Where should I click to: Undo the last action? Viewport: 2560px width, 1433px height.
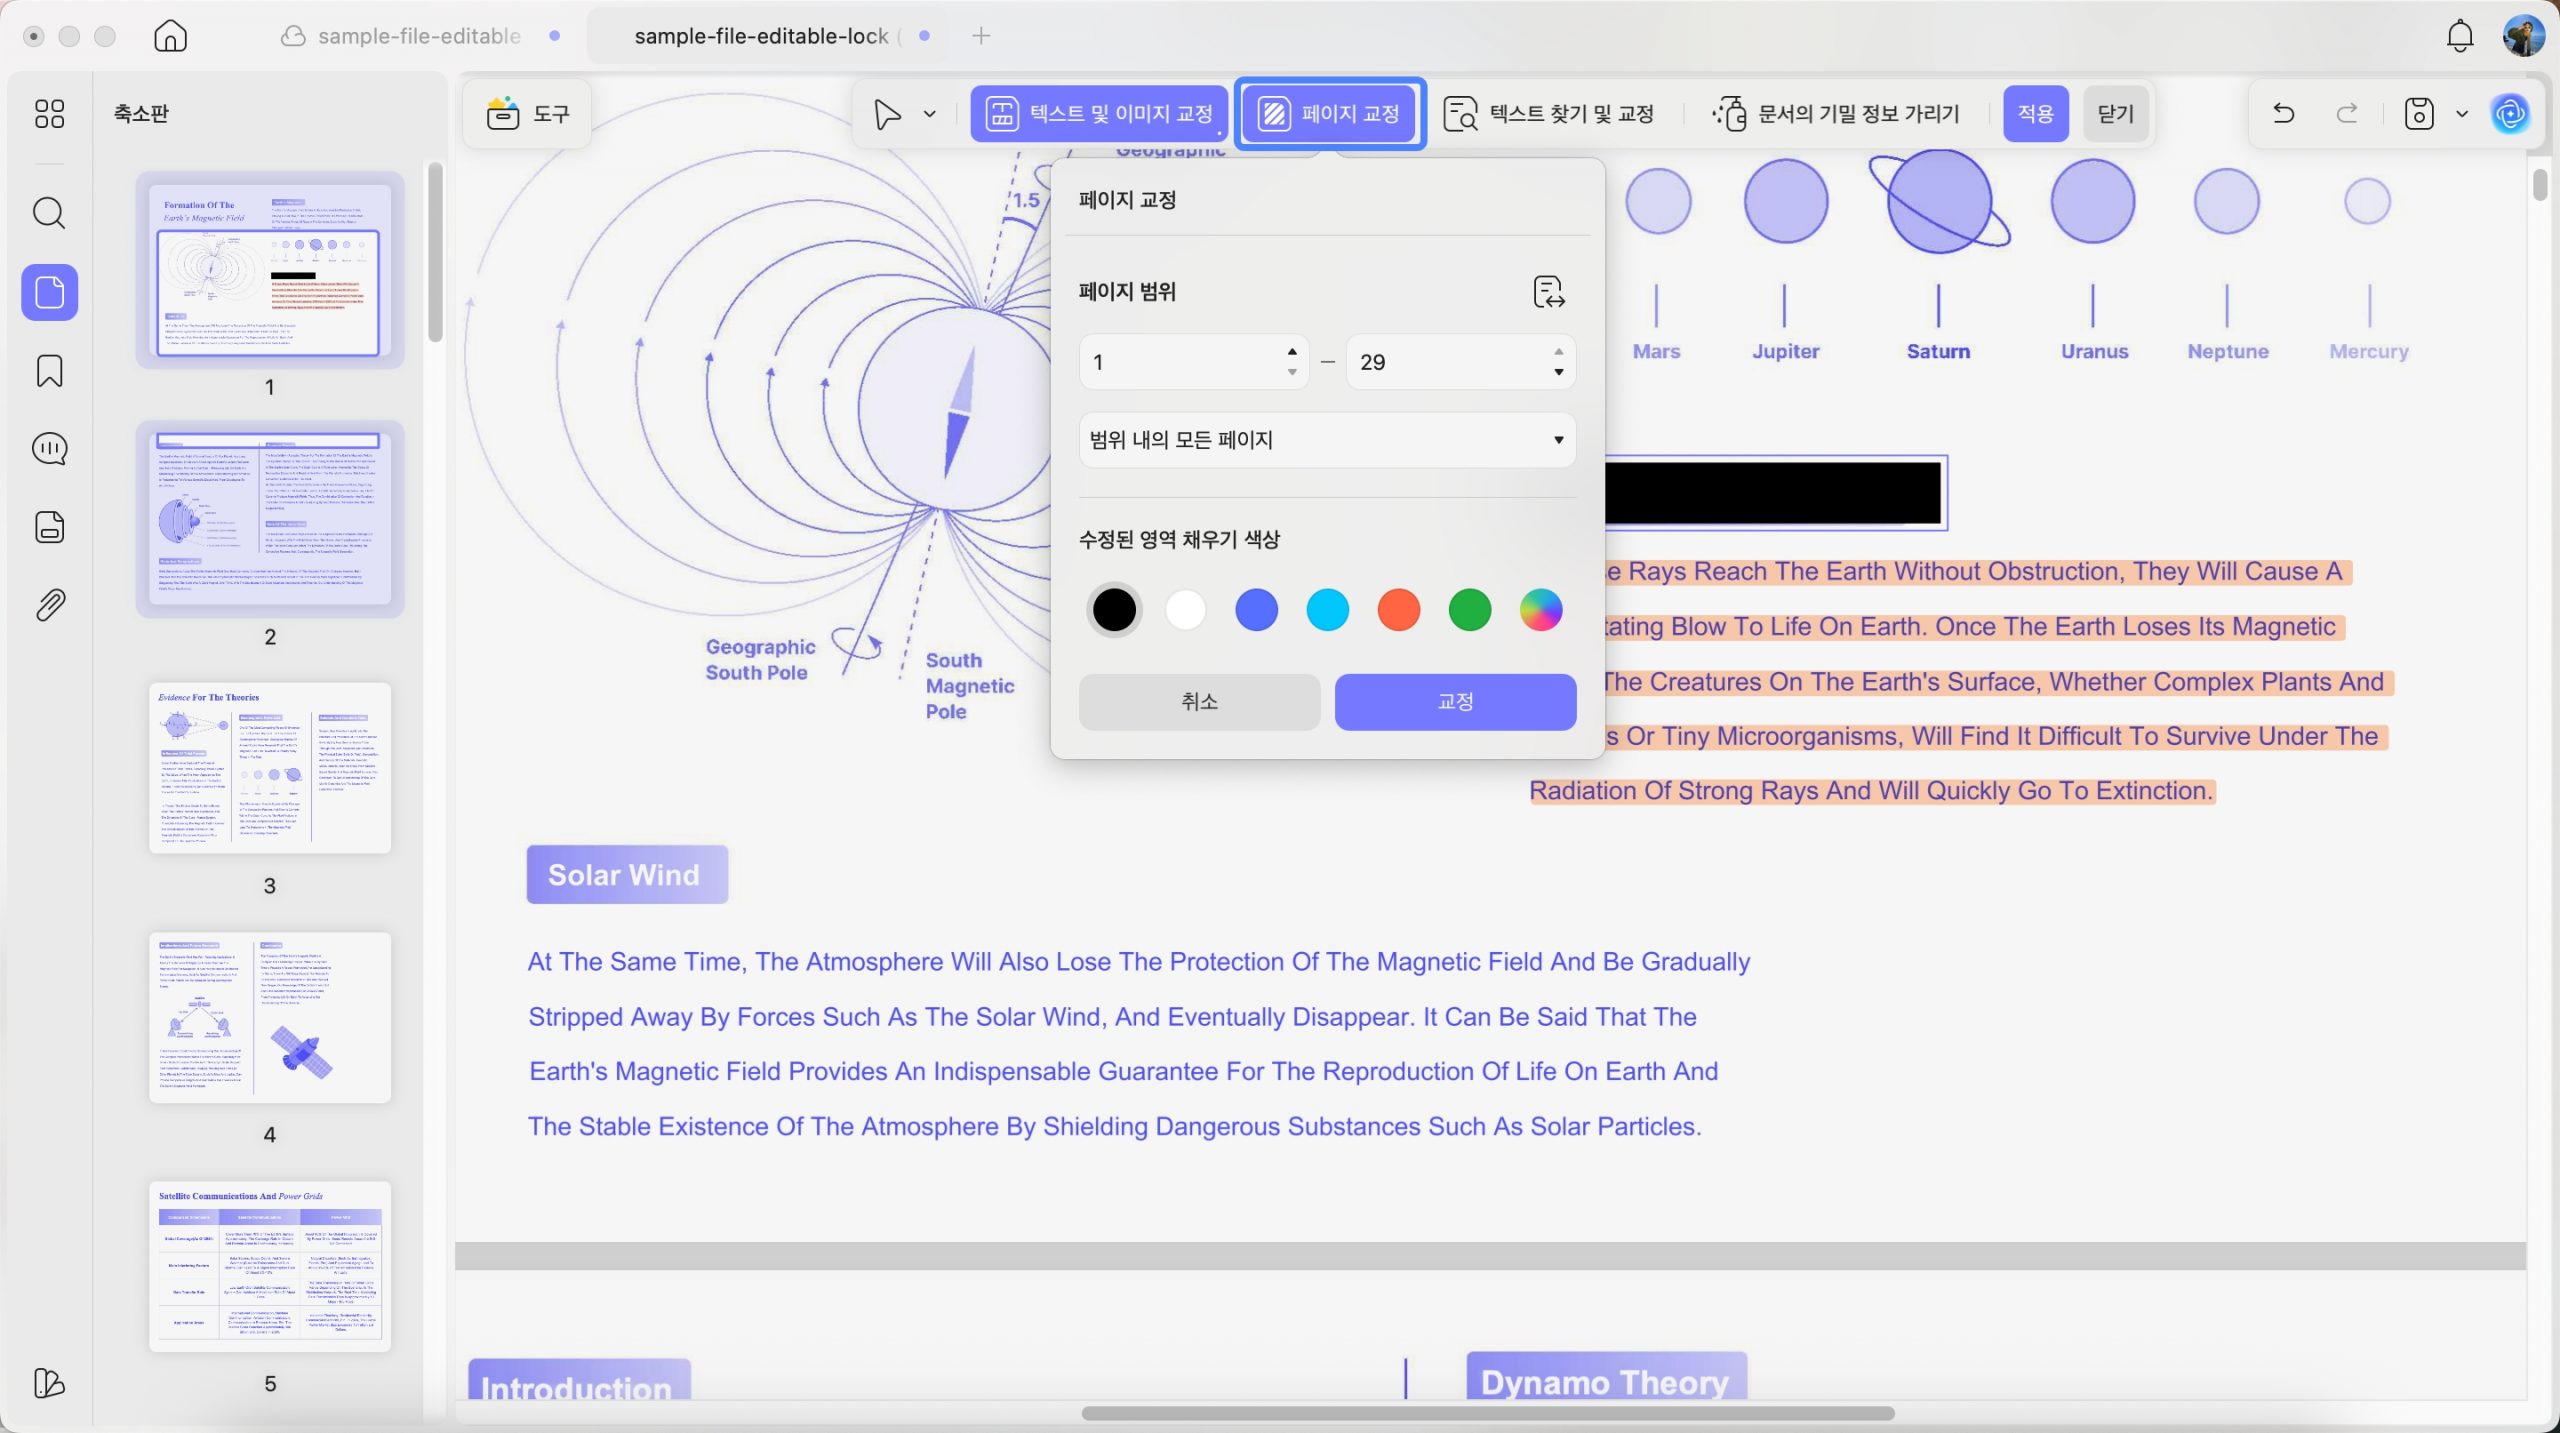[2283, 113]
